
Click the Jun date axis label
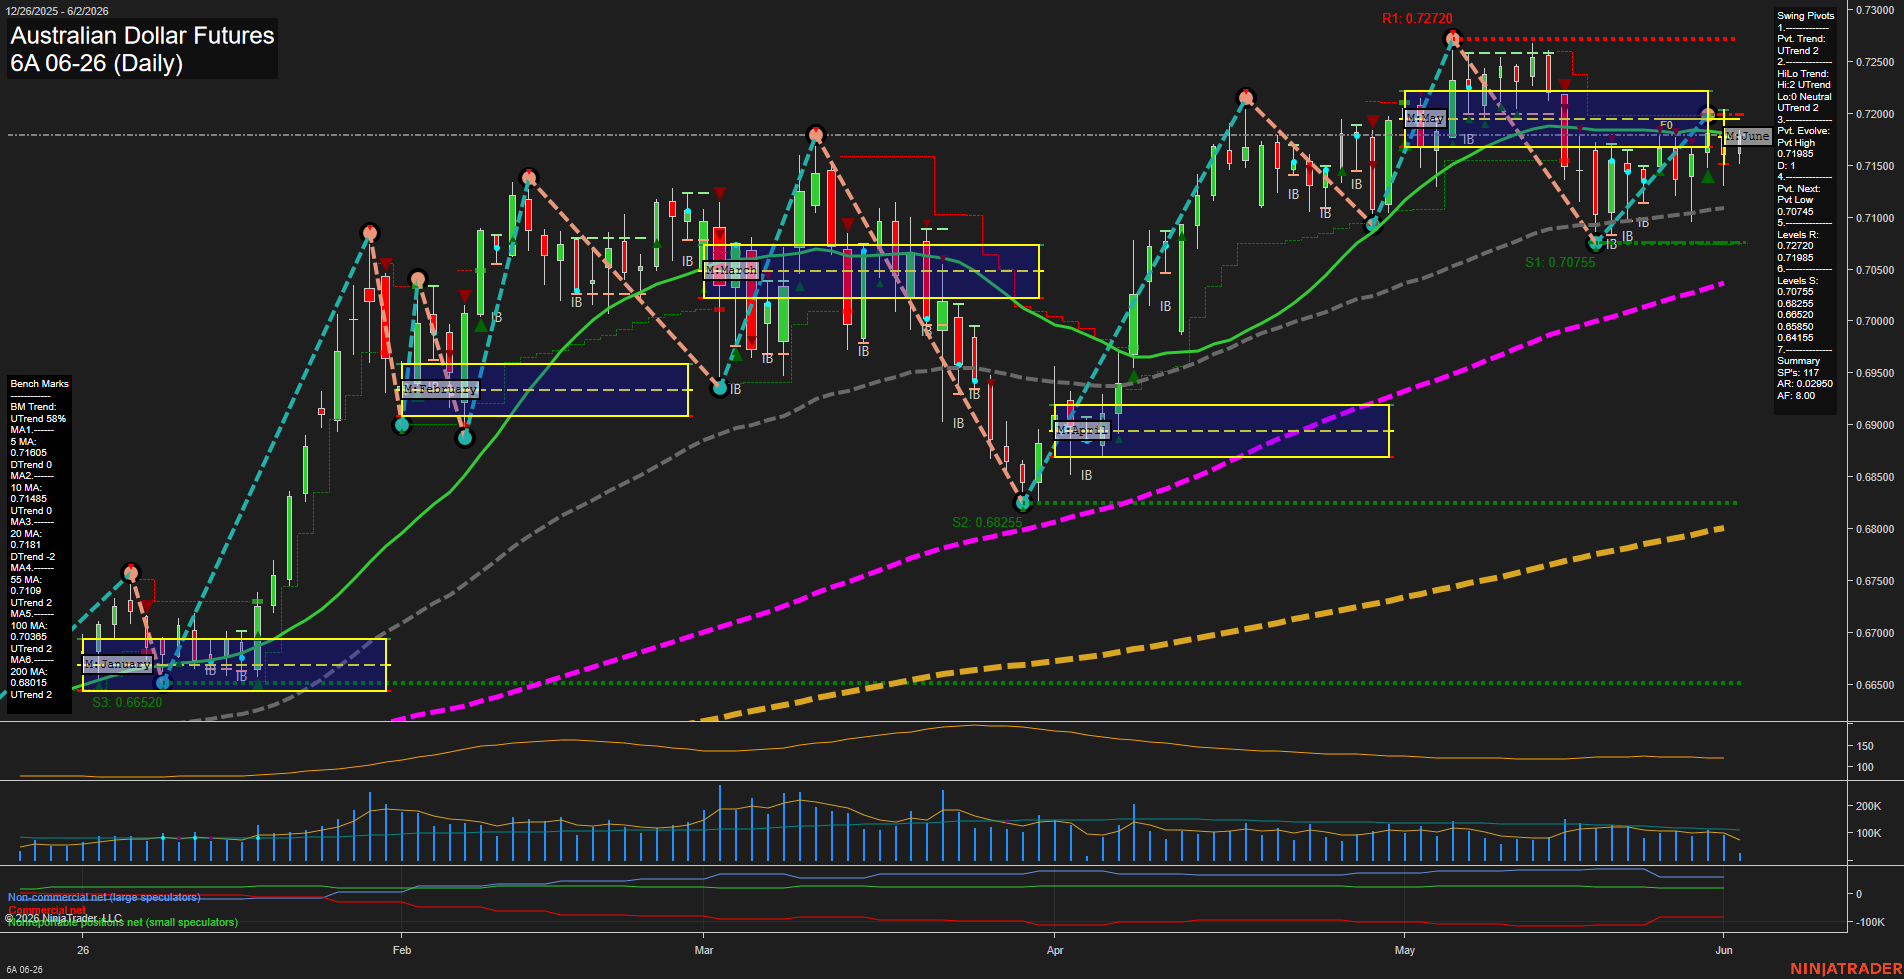1724,950
